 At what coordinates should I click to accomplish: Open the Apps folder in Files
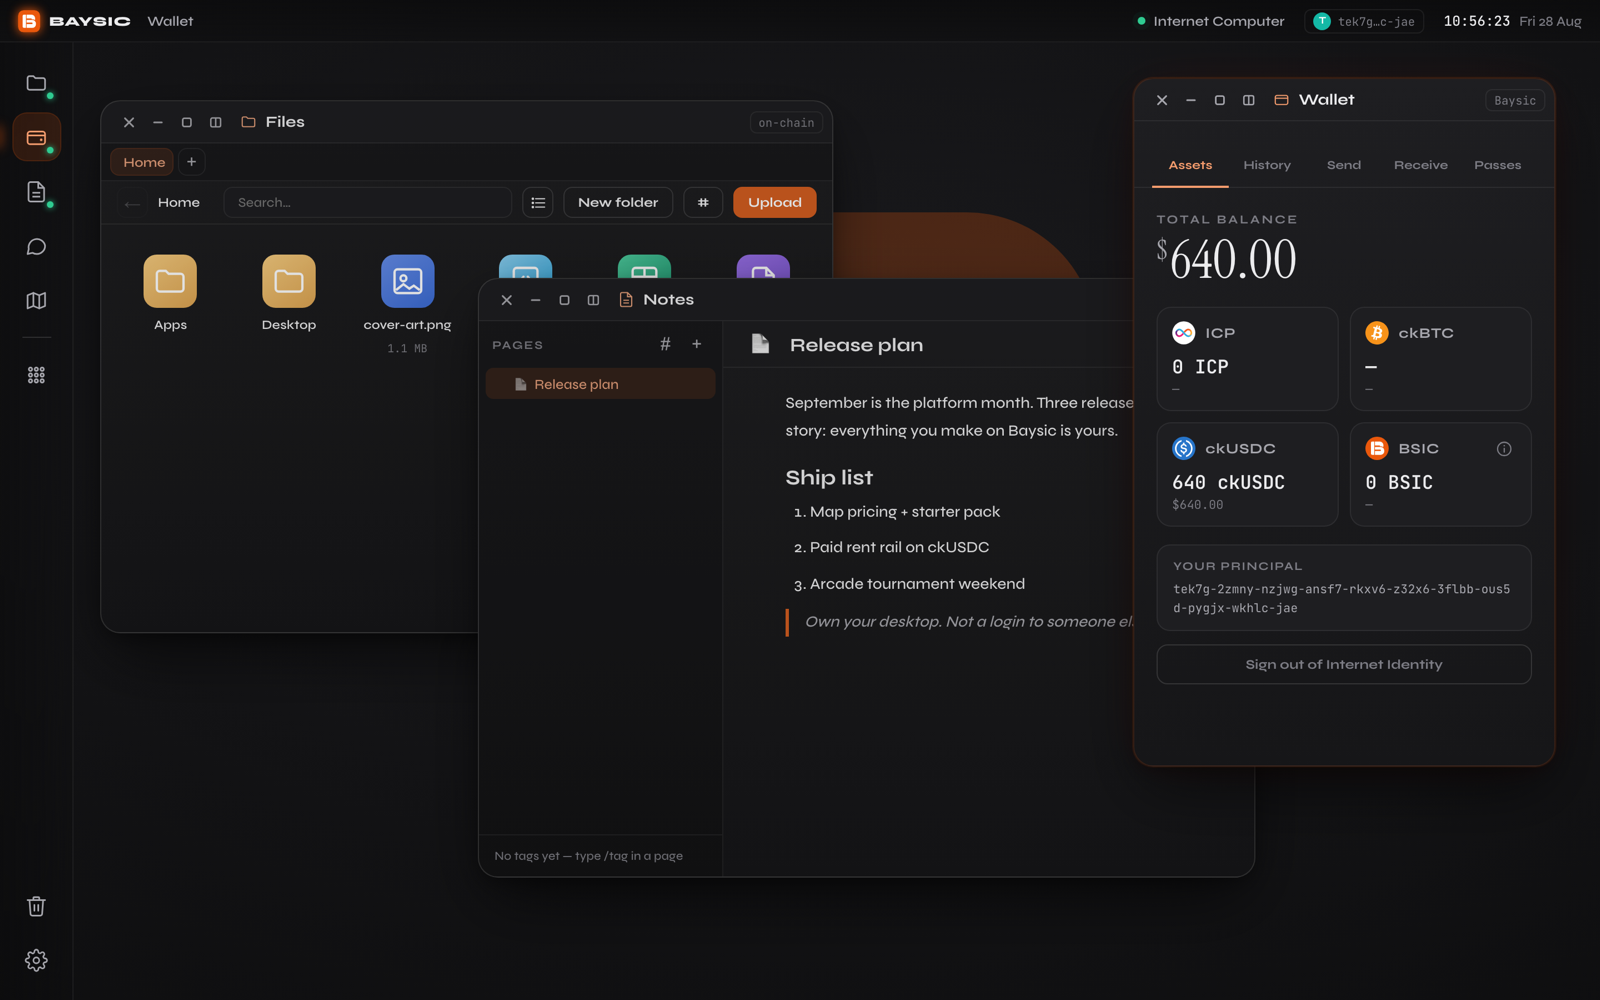[170, 294]
